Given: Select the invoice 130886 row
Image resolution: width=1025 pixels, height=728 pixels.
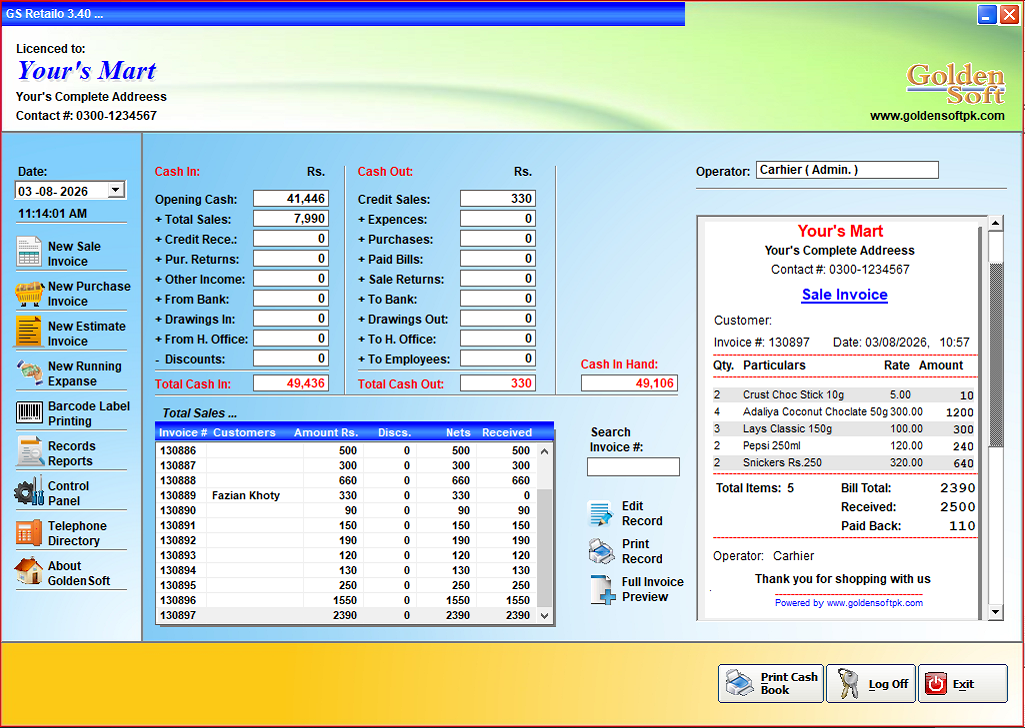Looking at the screenshot, I should click(x=346, y=450).
